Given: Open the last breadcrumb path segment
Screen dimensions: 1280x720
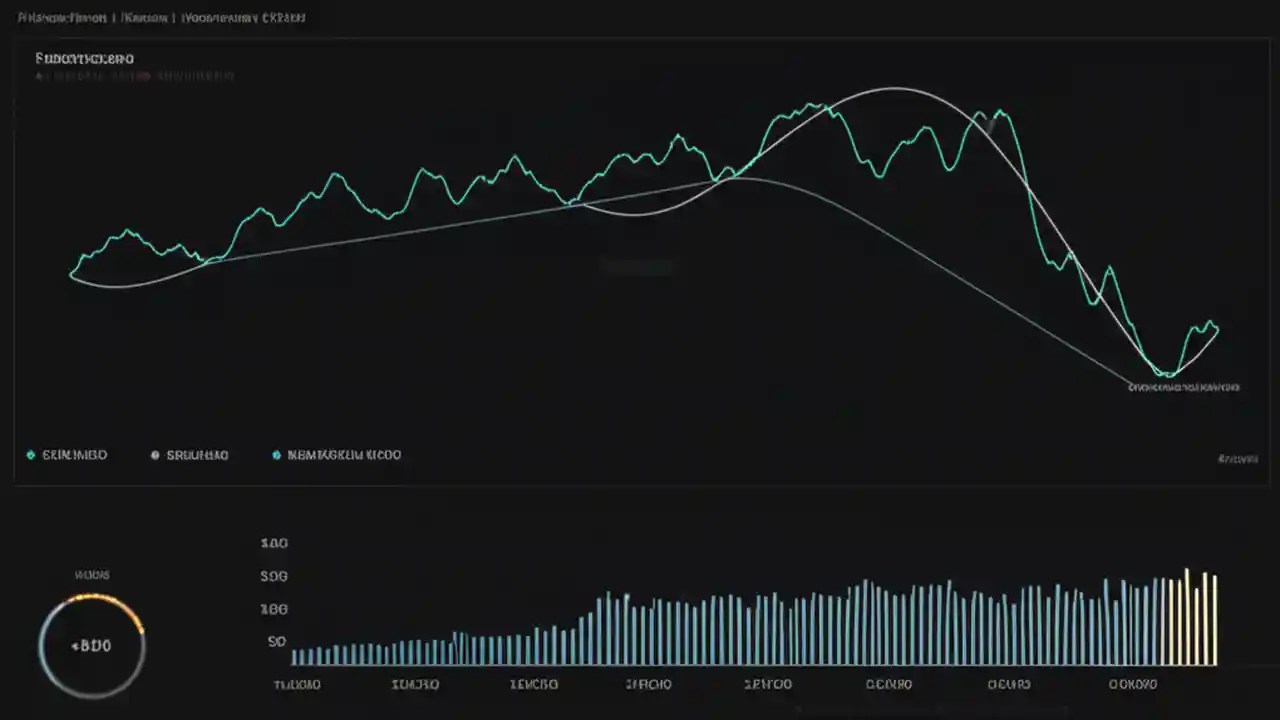Looking at the screenshot, I should 243,17.
